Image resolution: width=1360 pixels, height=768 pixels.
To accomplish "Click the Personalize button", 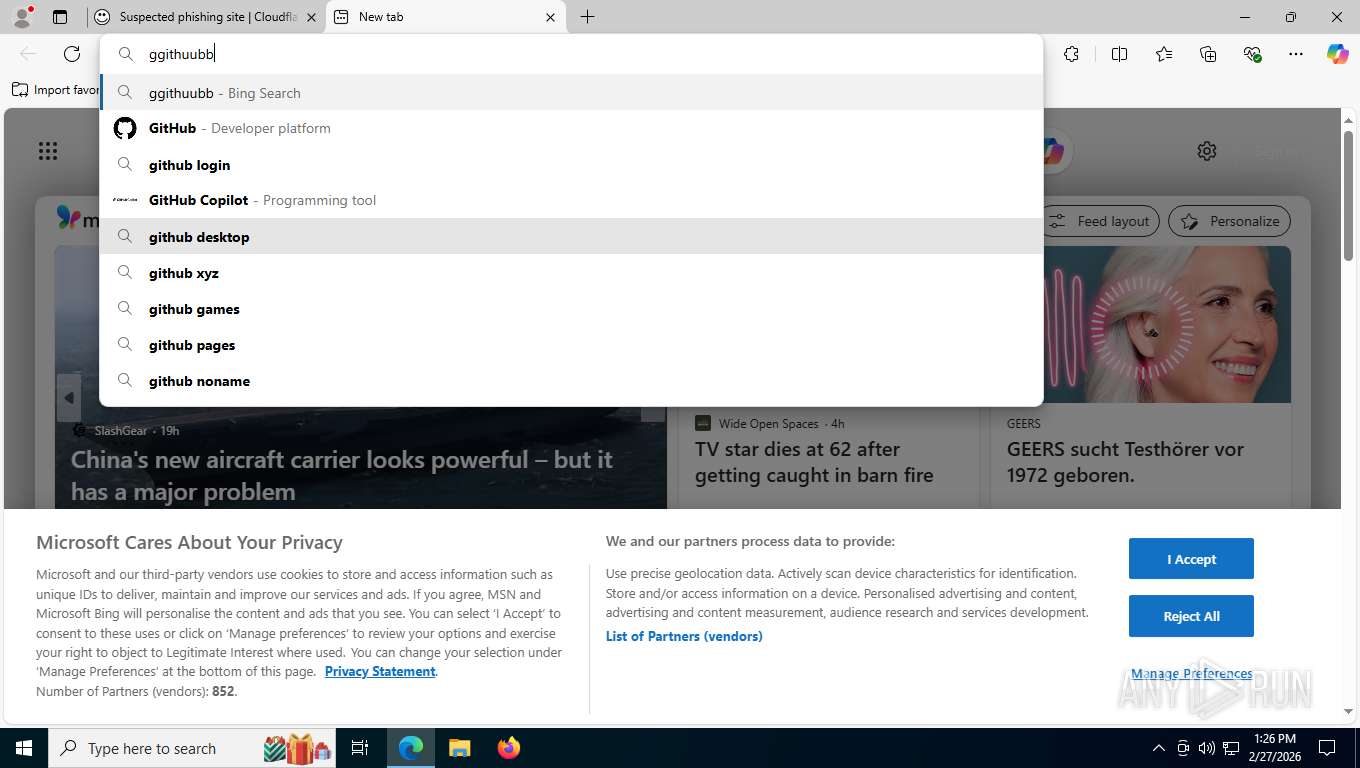I will point(1229,221).
